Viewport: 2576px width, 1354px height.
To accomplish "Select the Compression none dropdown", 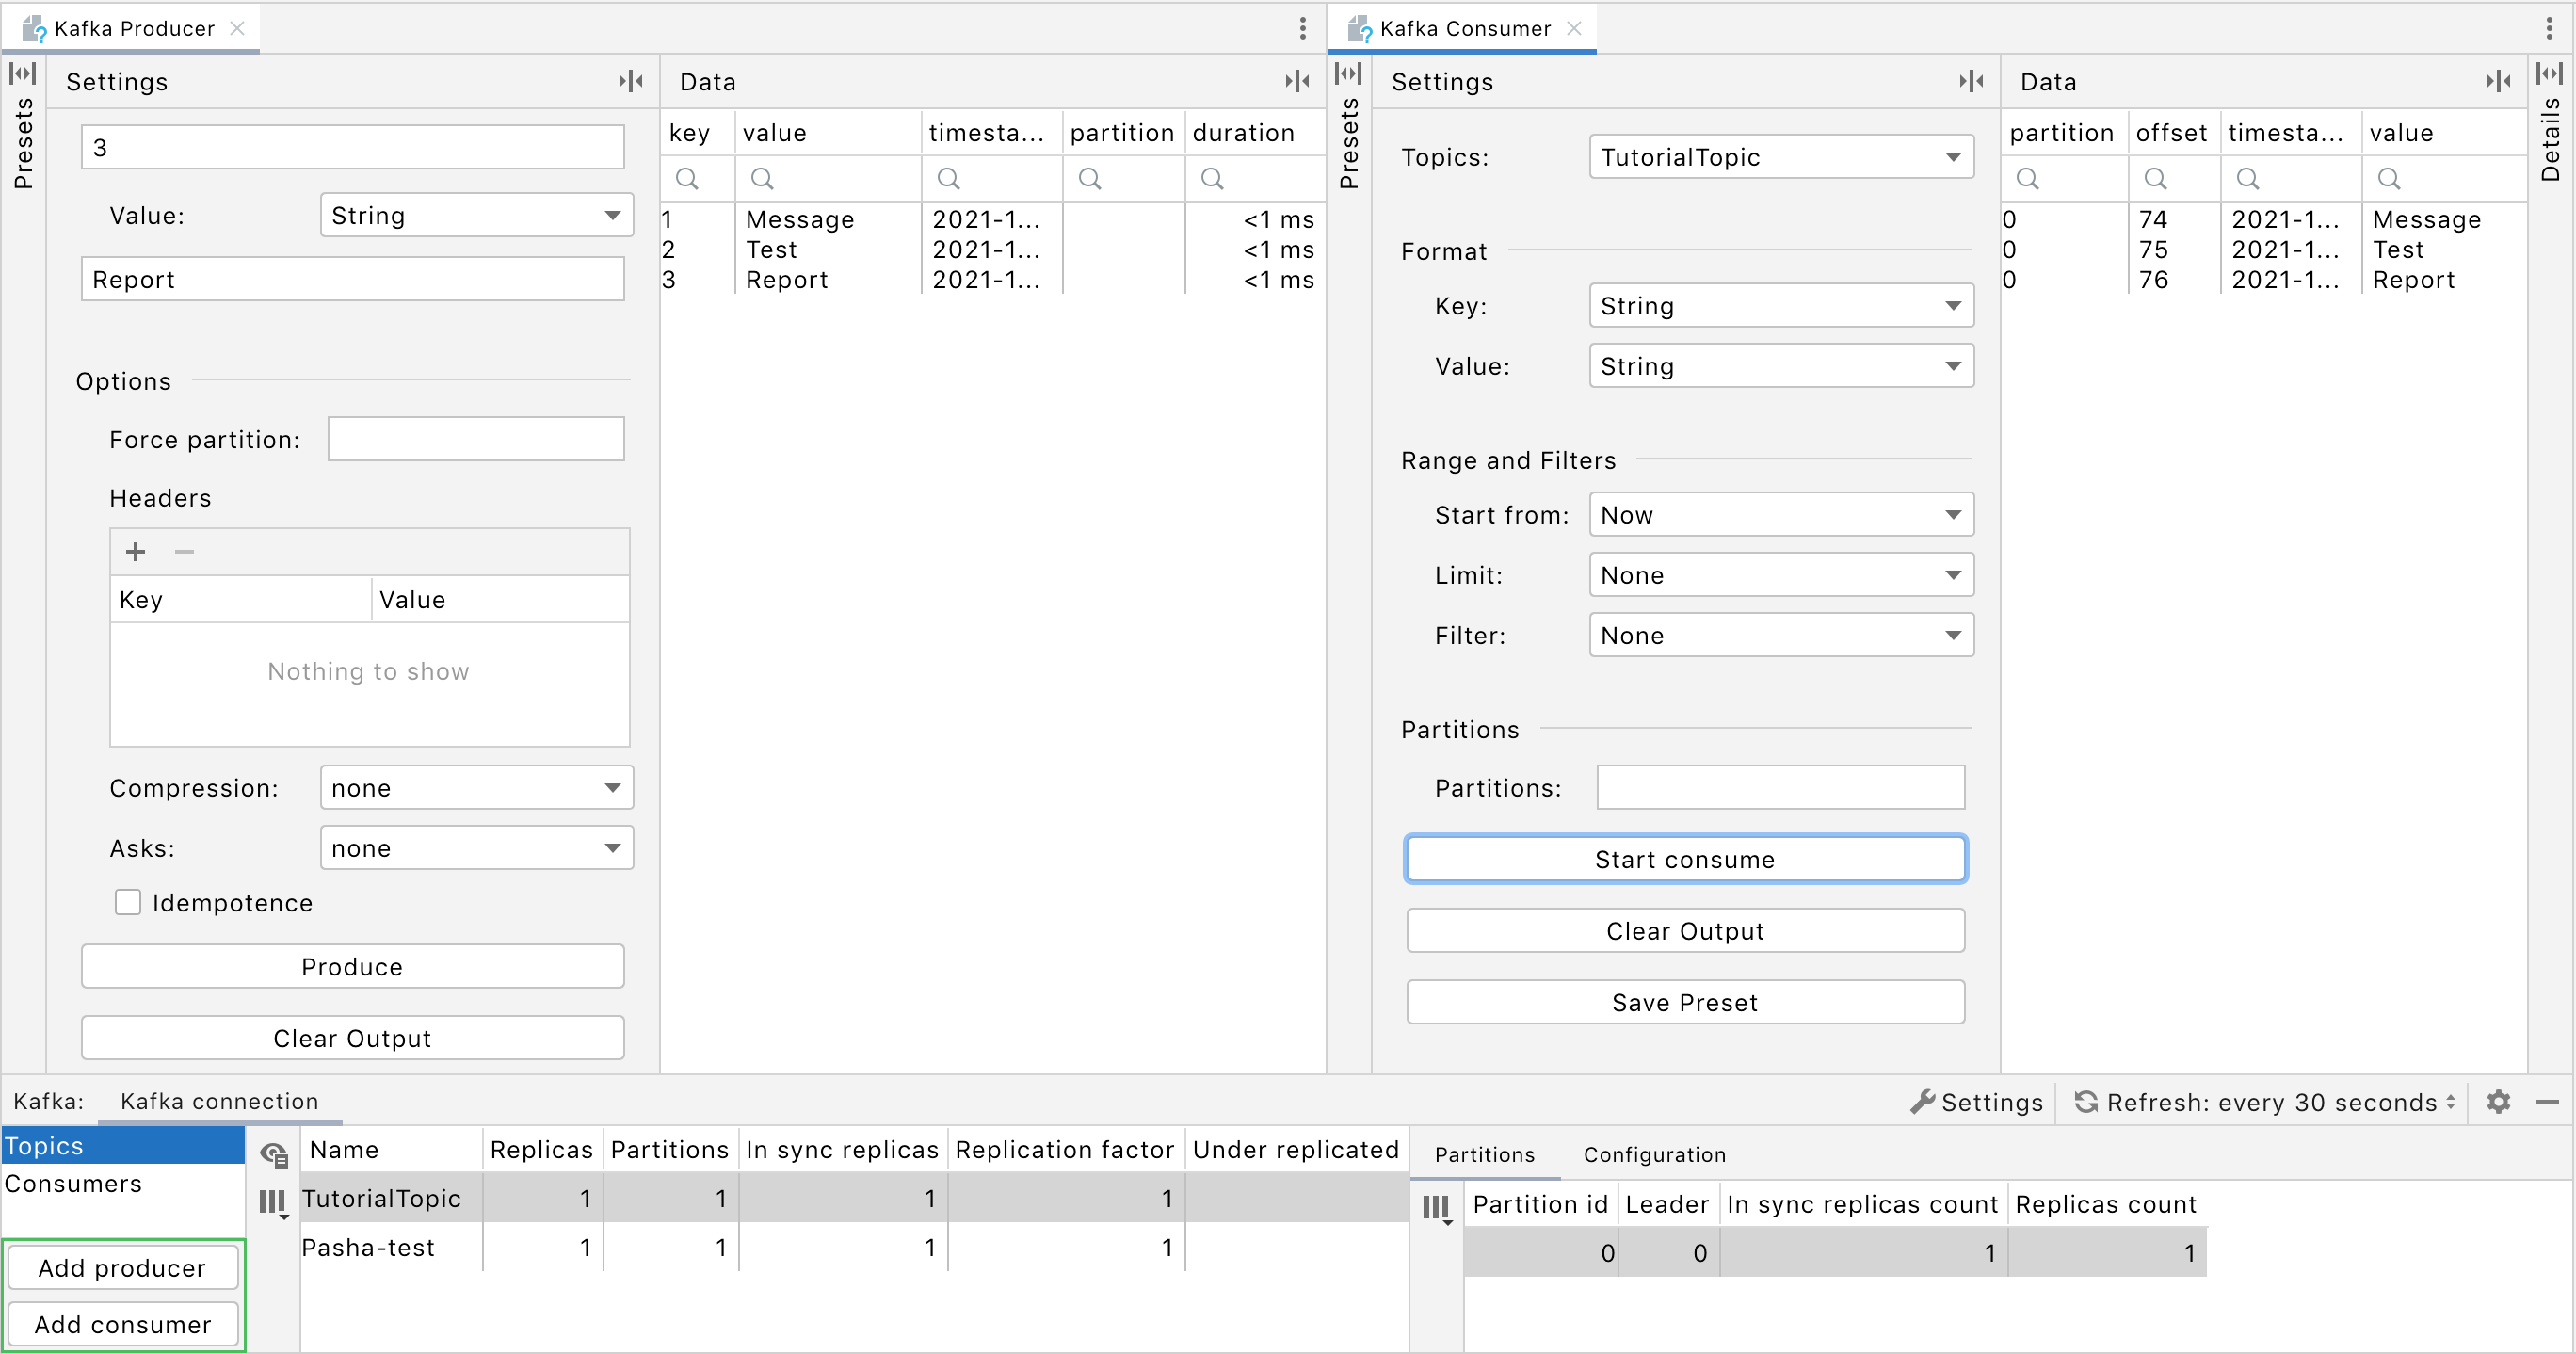I will [x=474, y=788].
